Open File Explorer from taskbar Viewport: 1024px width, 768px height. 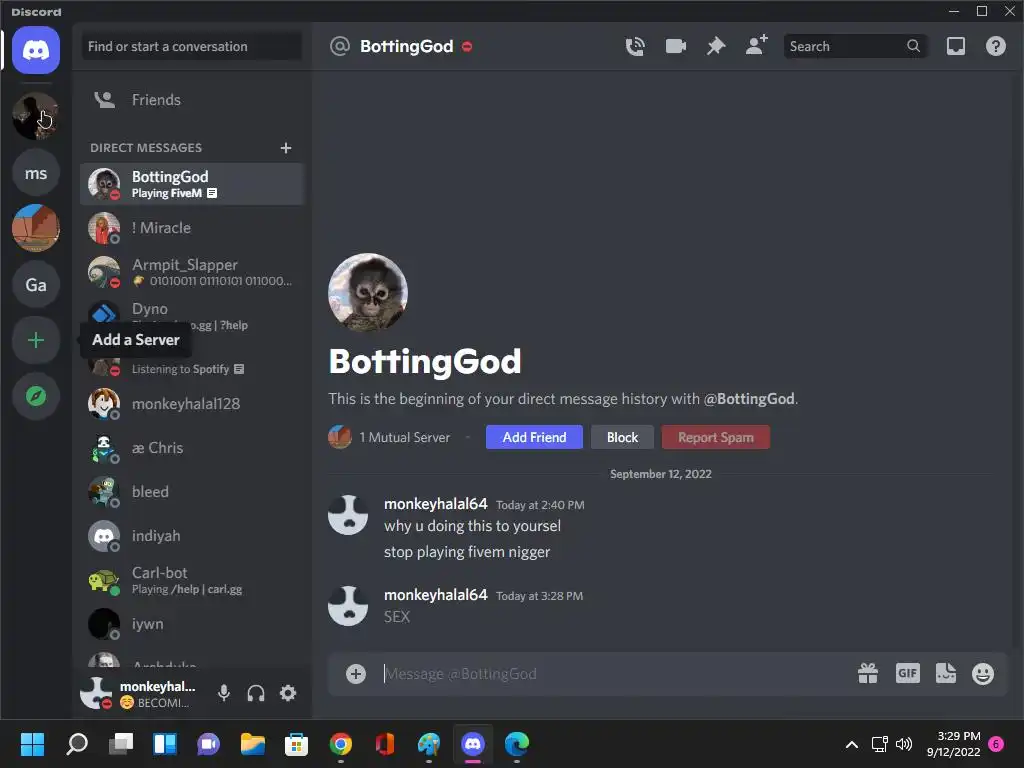pos(253,743)
